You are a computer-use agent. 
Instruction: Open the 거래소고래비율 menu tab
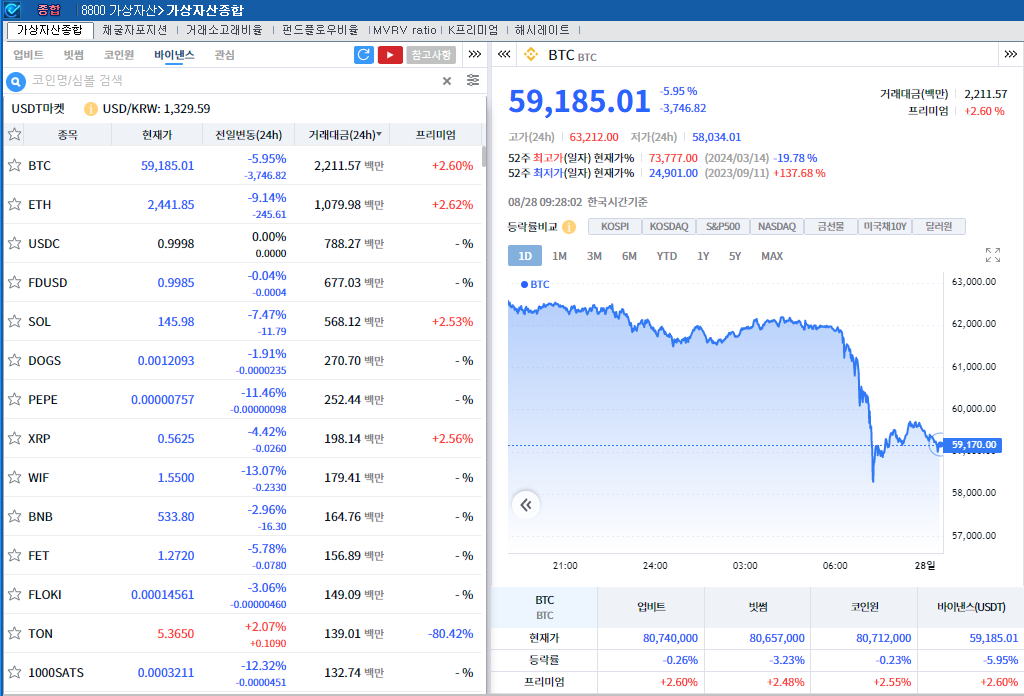point(224,30)
